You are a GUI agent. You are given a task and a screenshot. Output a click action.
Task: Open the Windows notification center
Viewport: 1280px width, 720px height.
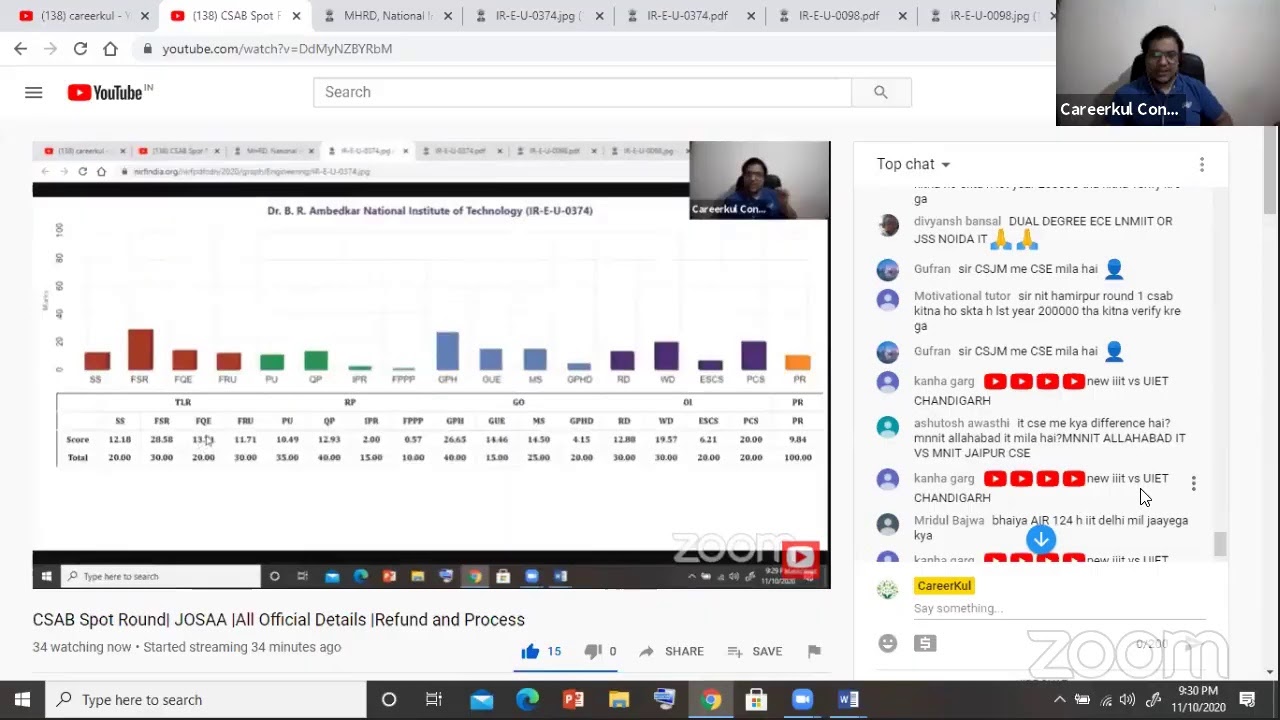(x=1248, y=700)
